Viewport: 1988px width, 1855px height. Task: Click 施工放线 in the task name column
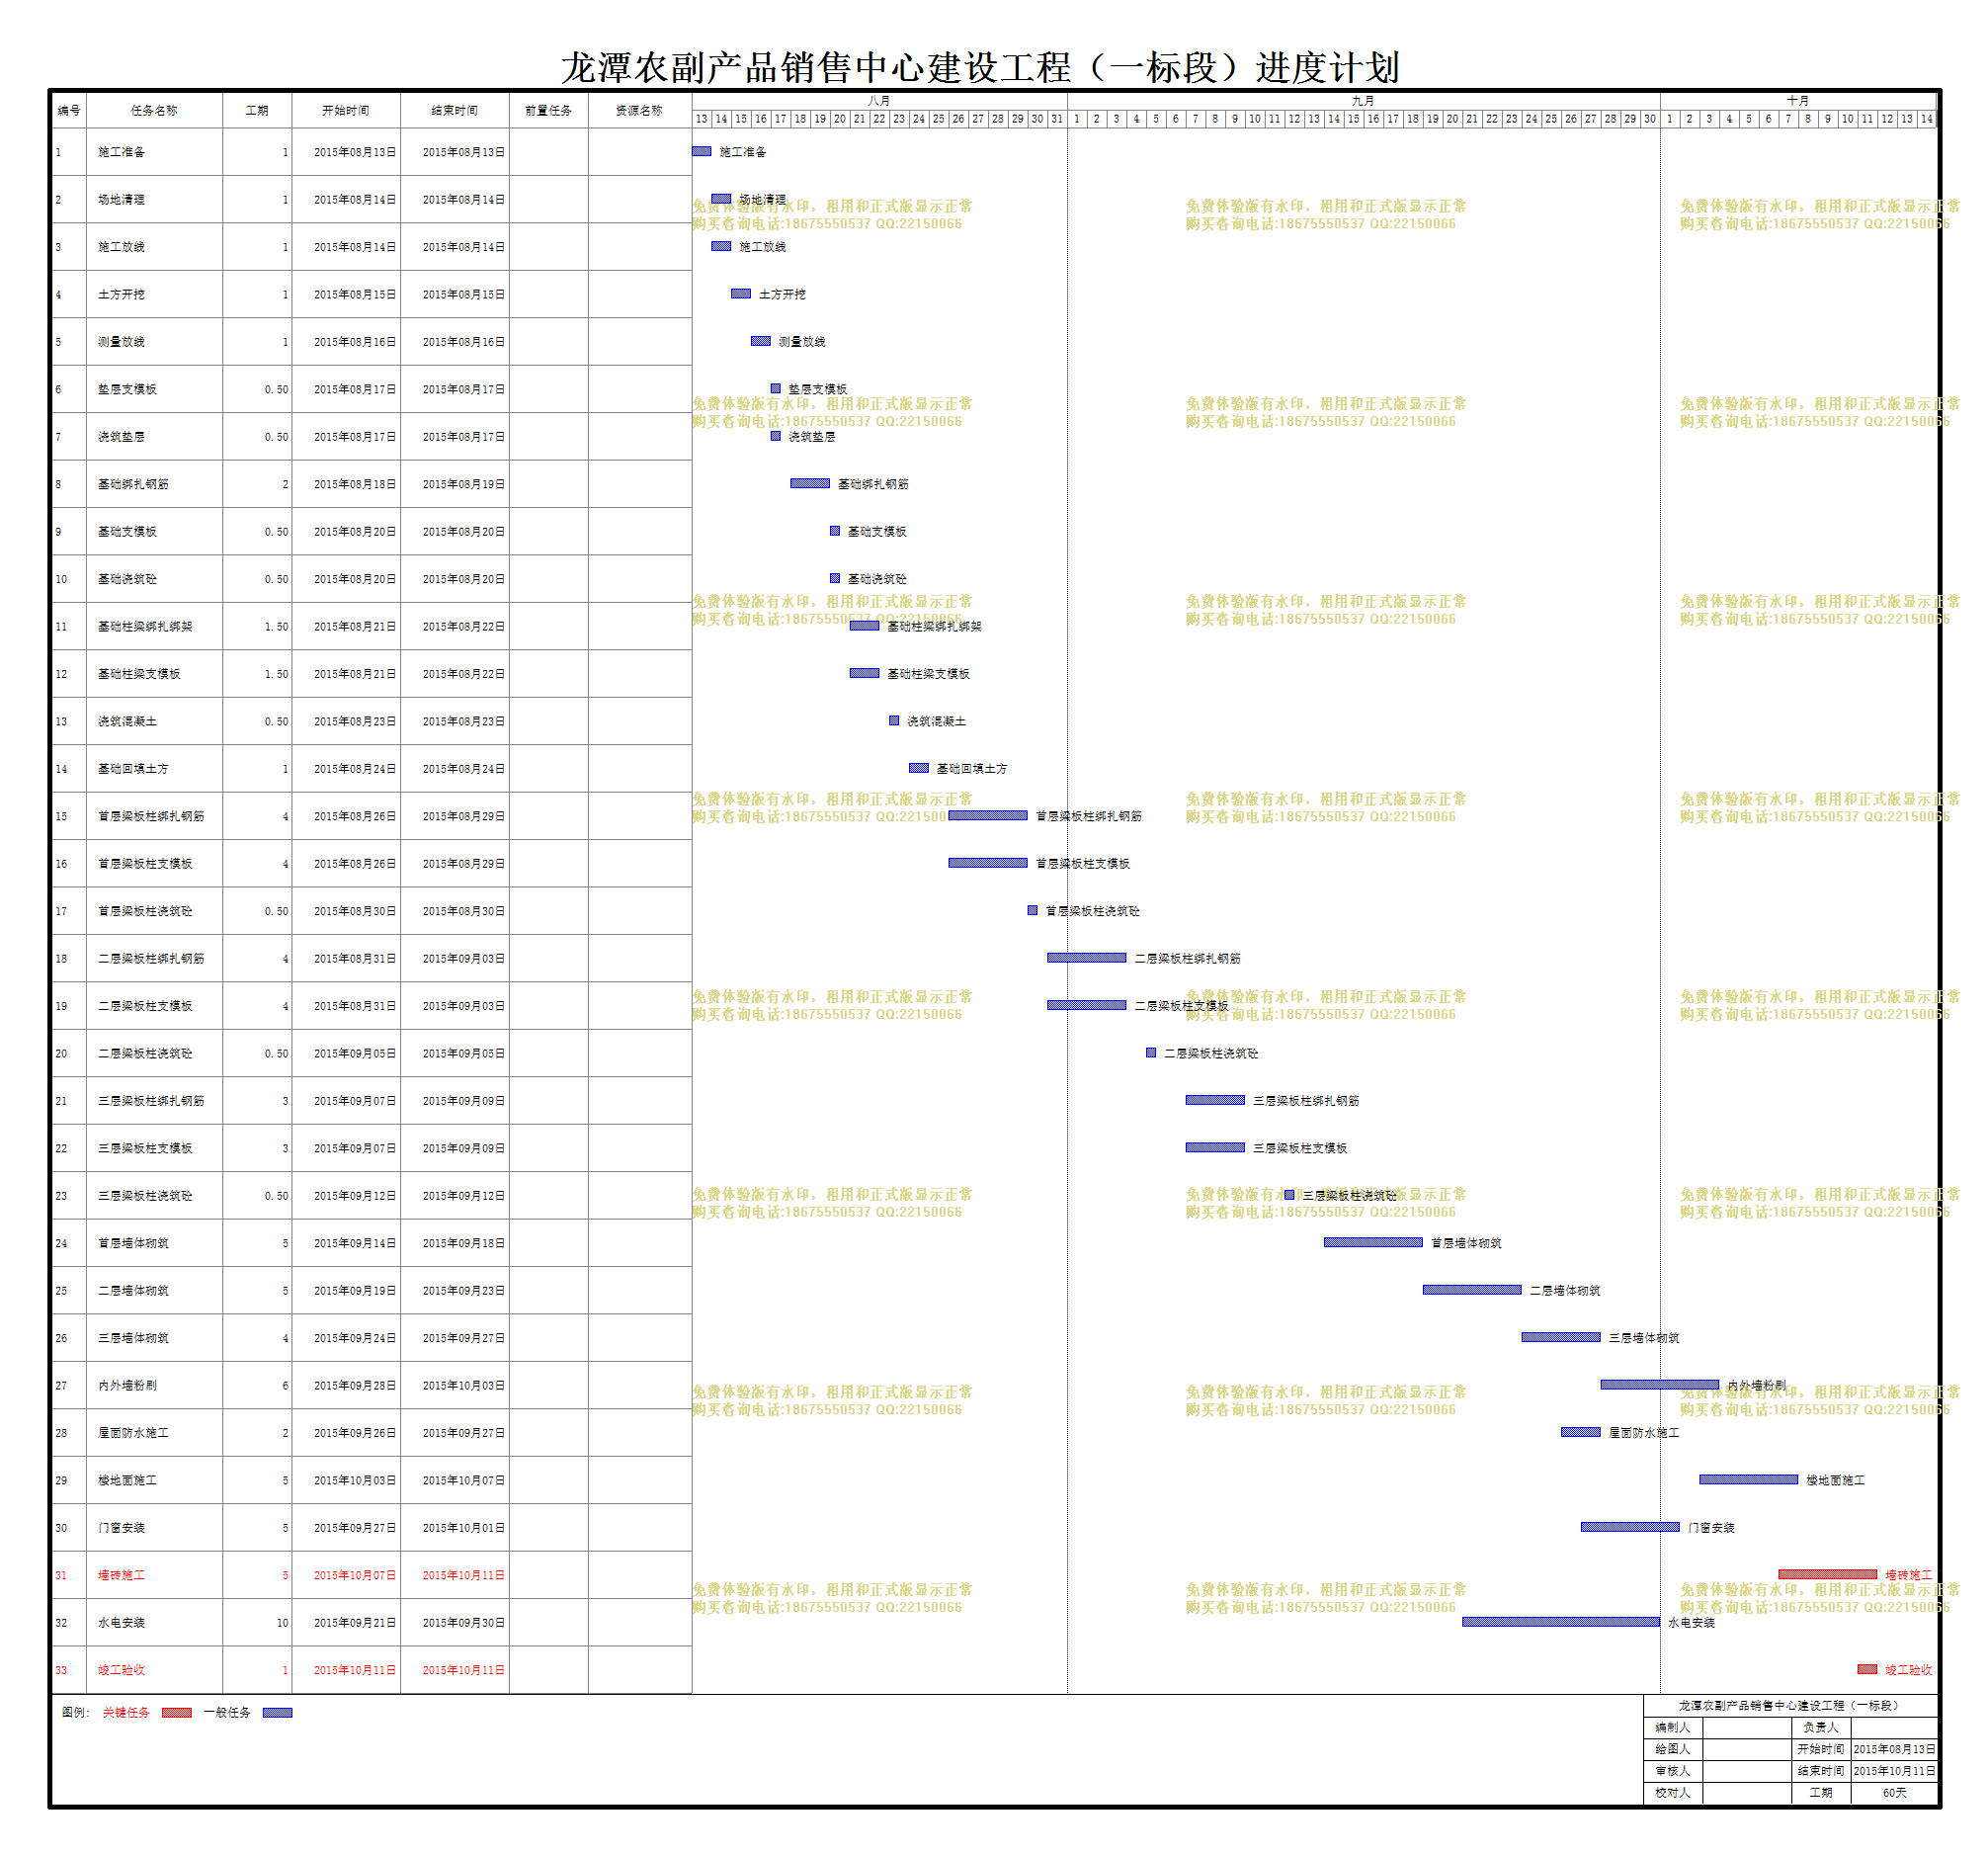pos(121,247)
